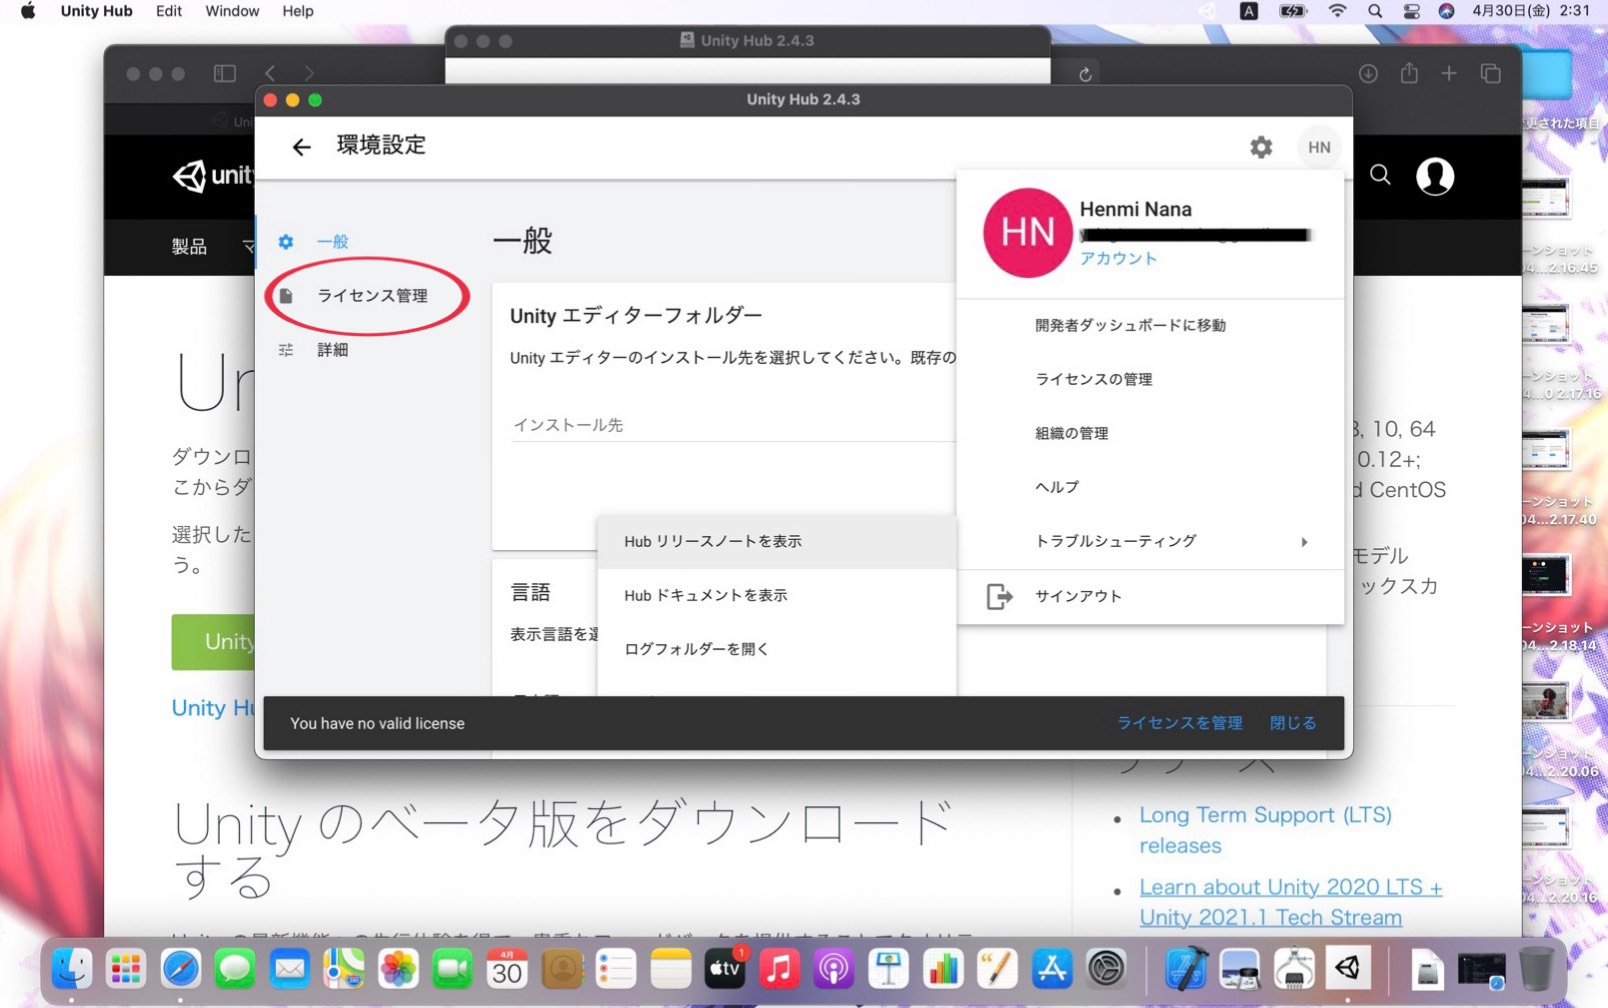1608x1008 pixels.
Task: Expand the トラブルシューティング submenu arrow
Action: (1304, 542)
